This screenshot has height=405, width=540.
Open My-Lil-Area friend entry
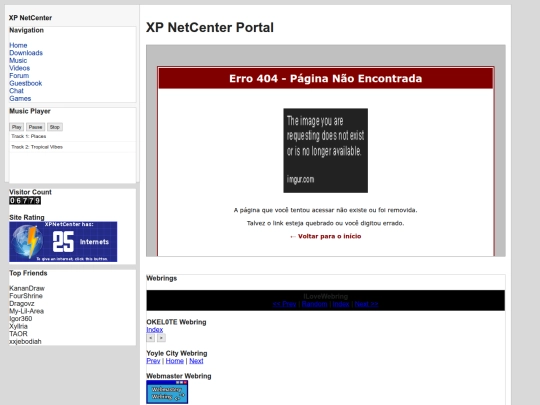27,311
